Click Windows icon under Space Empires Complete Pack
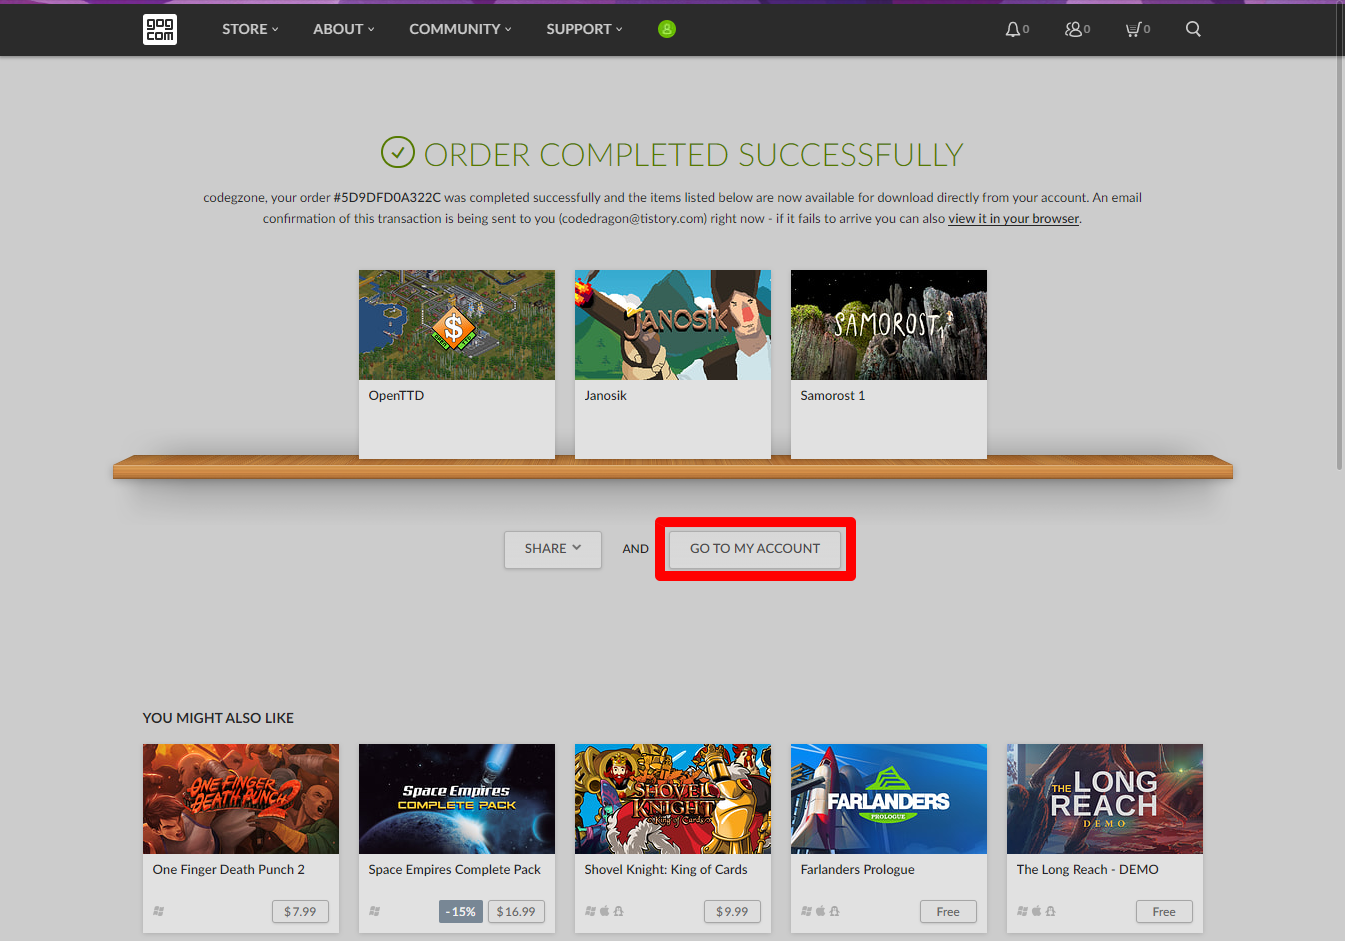 click(x=374, y=911)
